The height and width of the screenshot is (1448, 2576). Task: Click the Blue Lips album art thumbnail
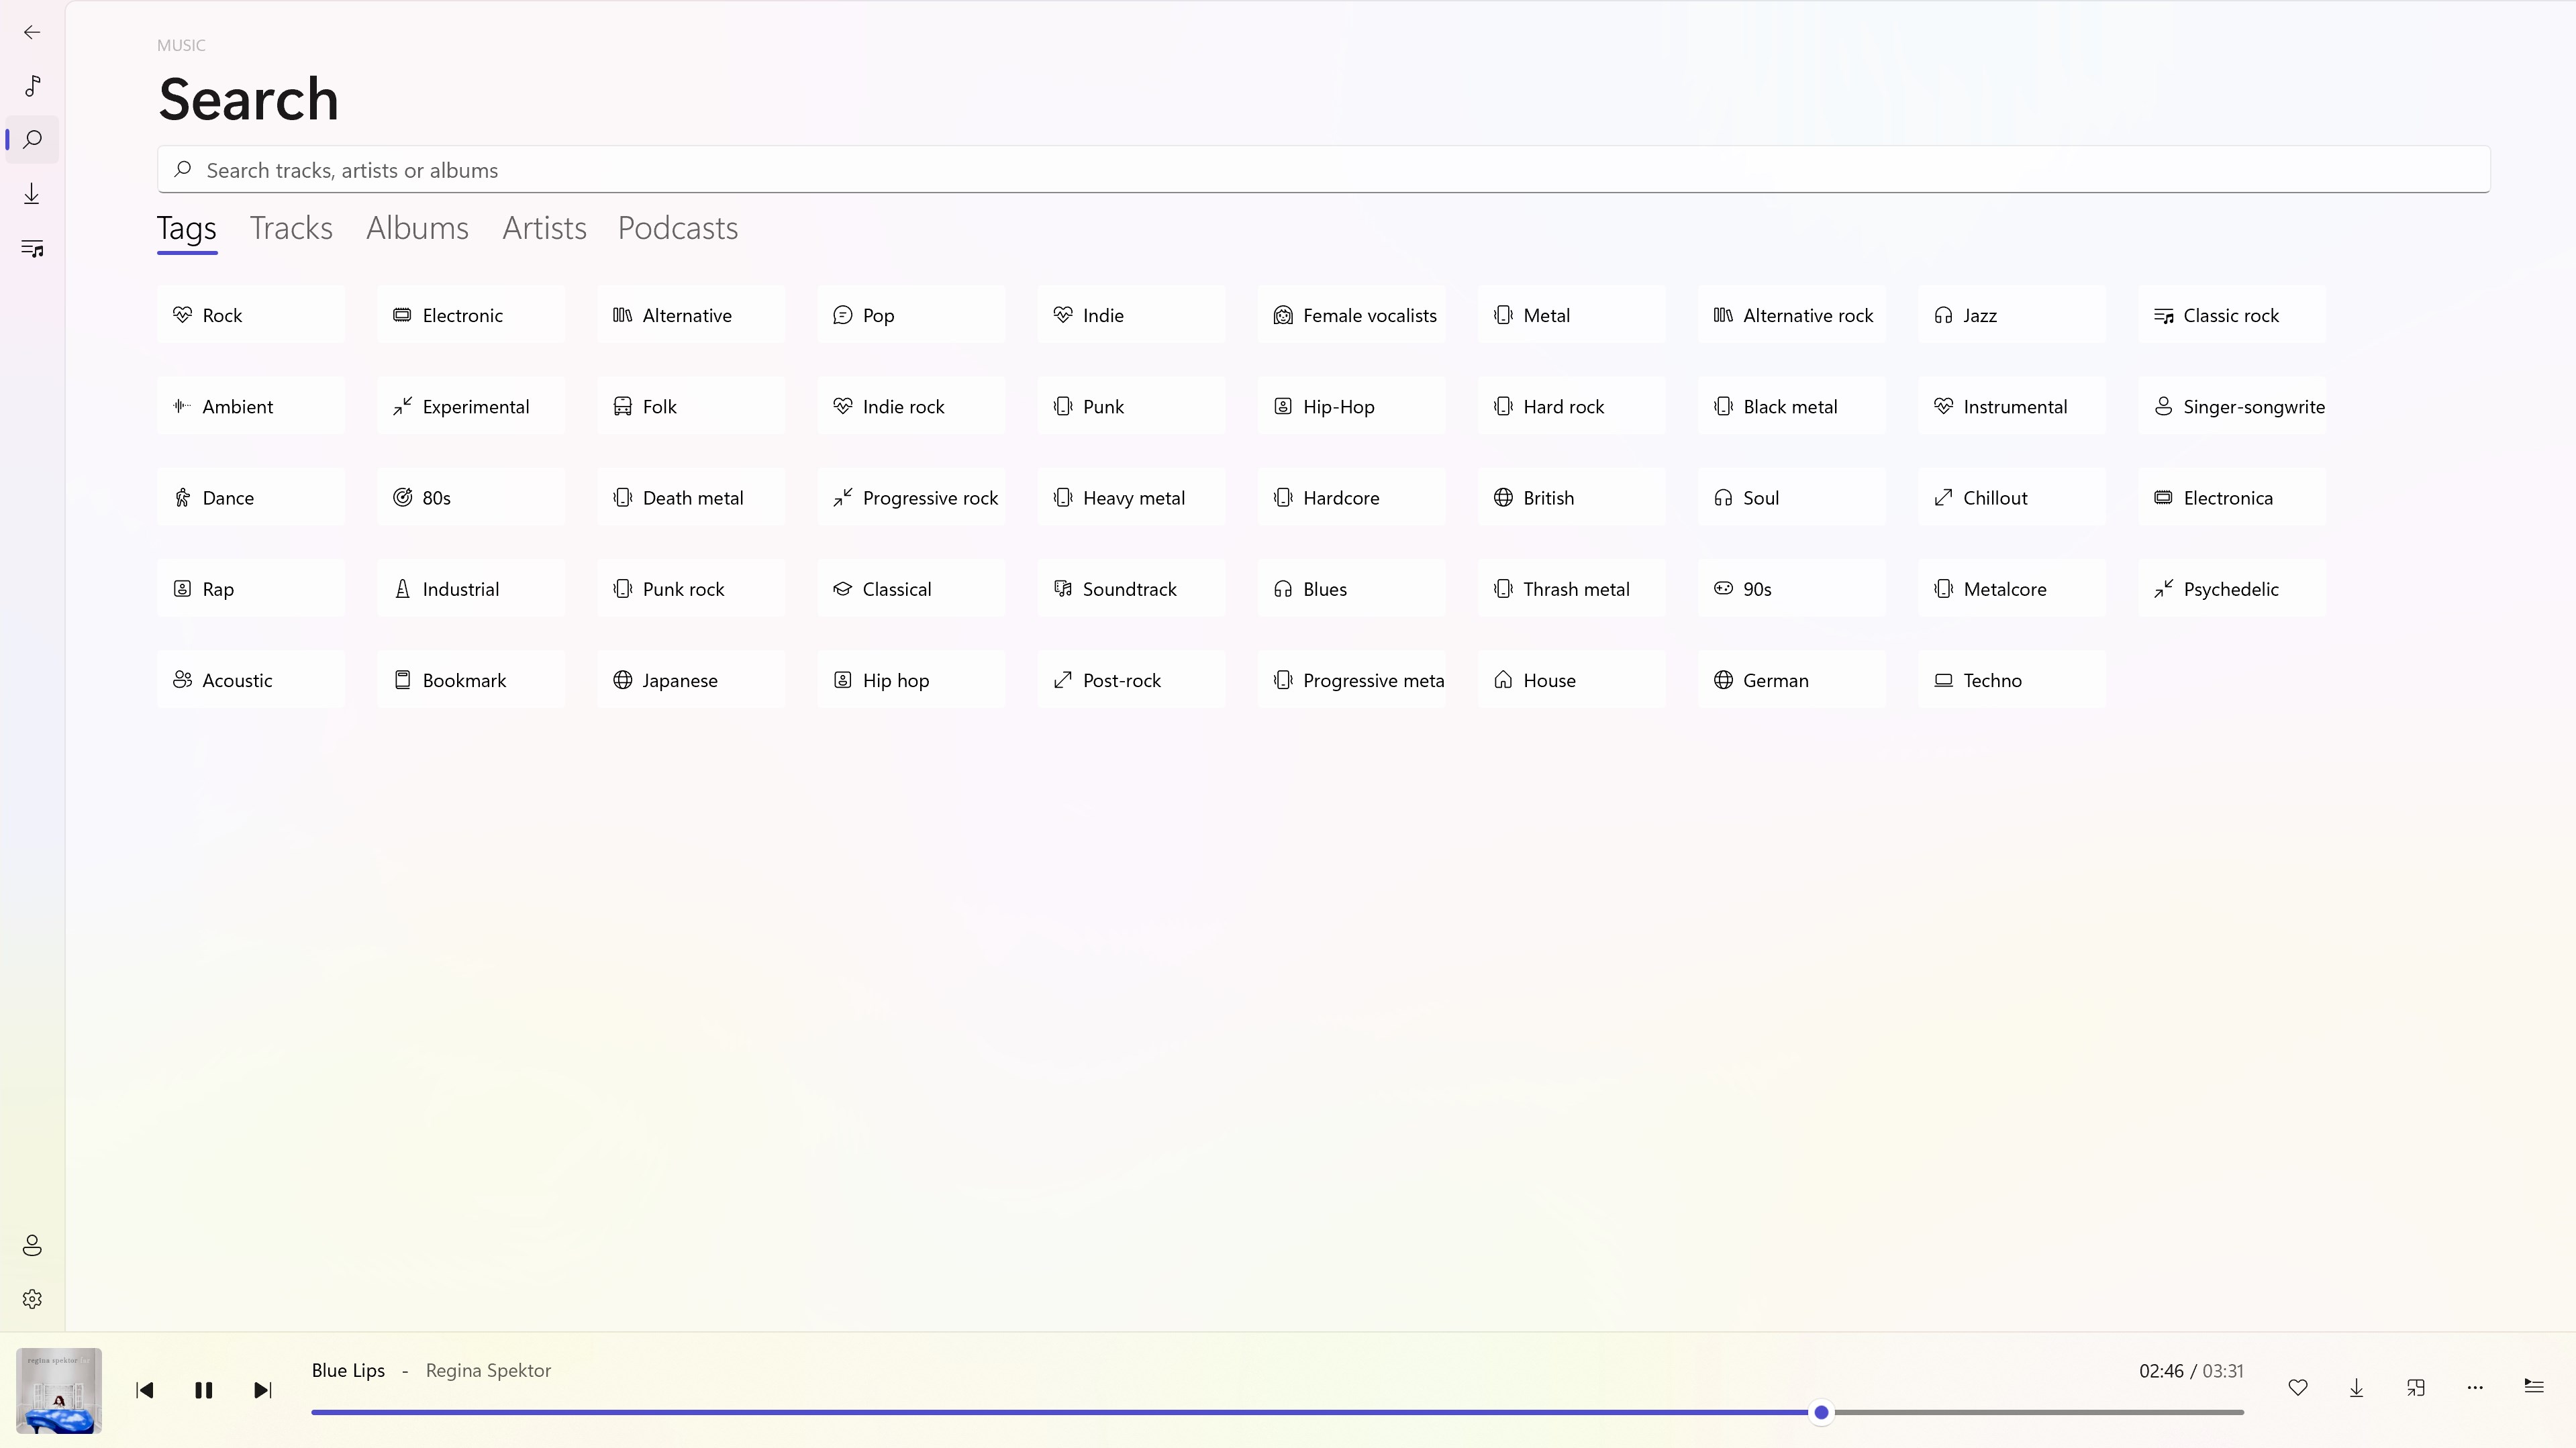point(59,1390)
